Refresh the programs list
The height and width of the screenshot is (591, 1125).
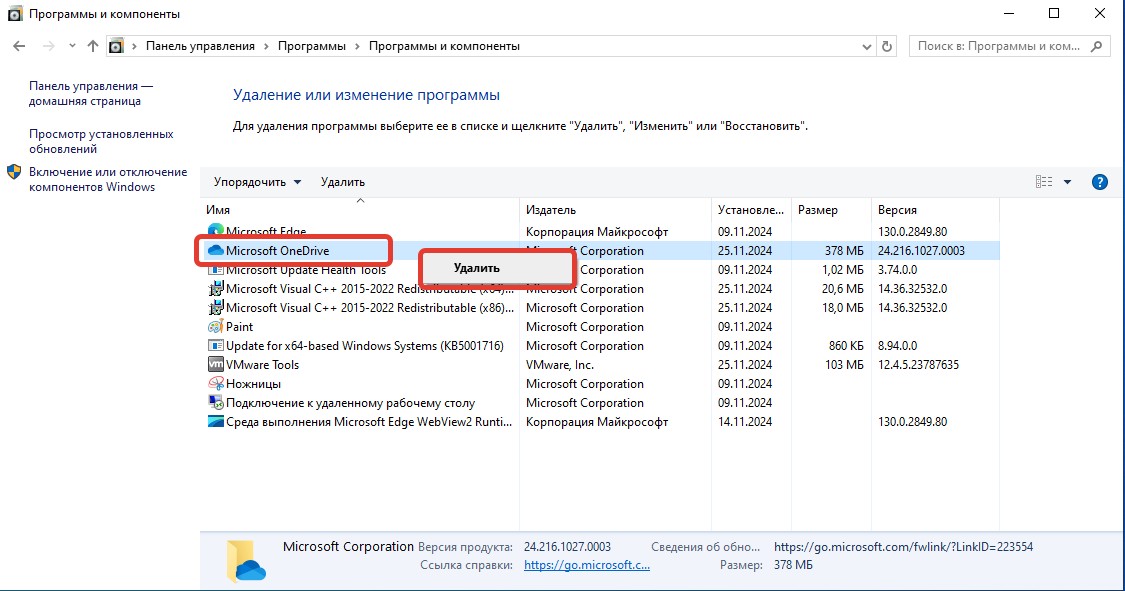click(x=887, y=46)
